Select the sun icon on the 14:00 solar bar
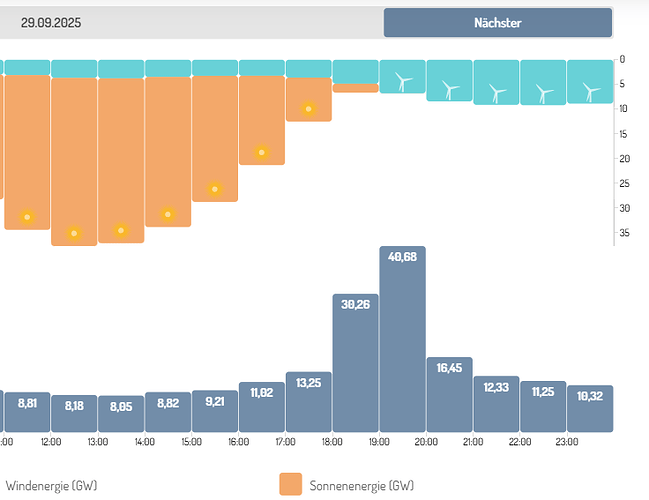This screenshot has height=500, width=649. tap(168, 214)
